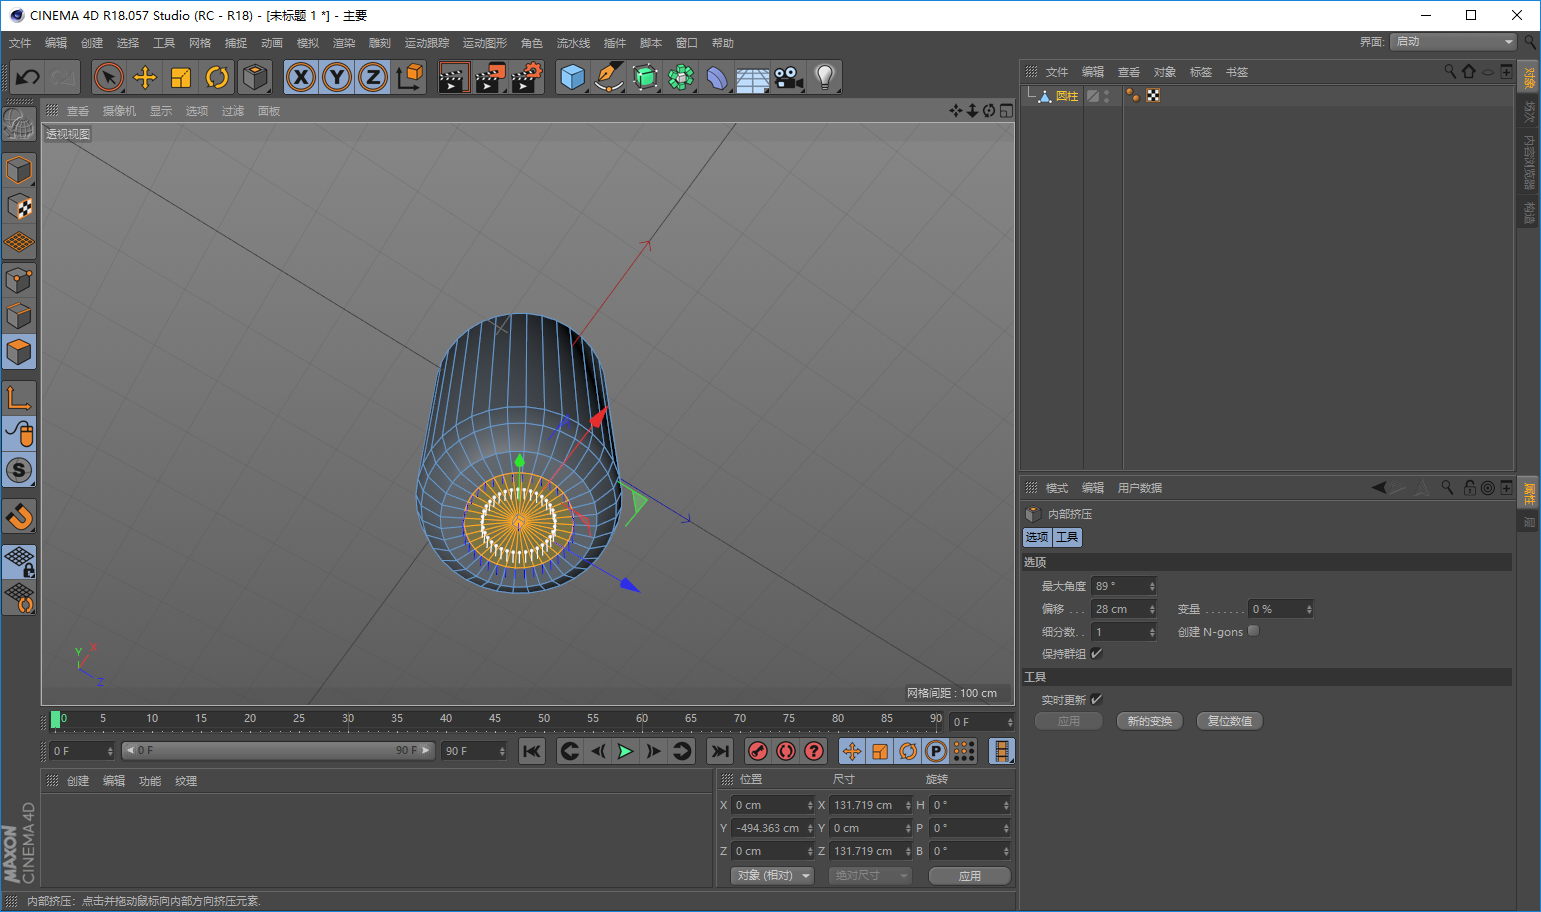Switch to Texture mode in left sidebar

click(x=19, y=207)
